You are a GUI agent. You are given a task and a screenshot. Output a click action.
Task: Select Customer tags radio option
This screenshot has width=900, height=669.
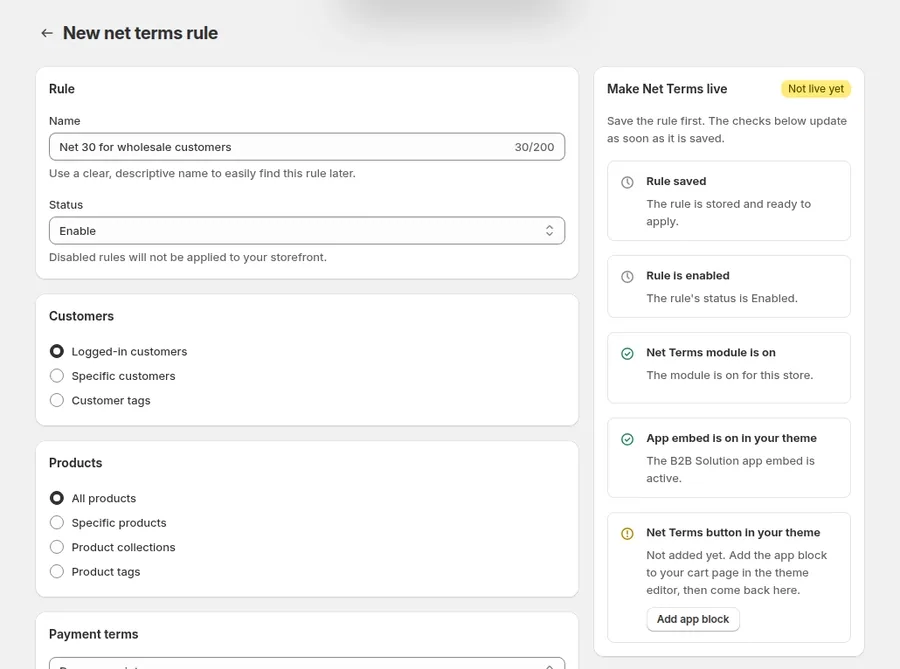tap(57, 400)
